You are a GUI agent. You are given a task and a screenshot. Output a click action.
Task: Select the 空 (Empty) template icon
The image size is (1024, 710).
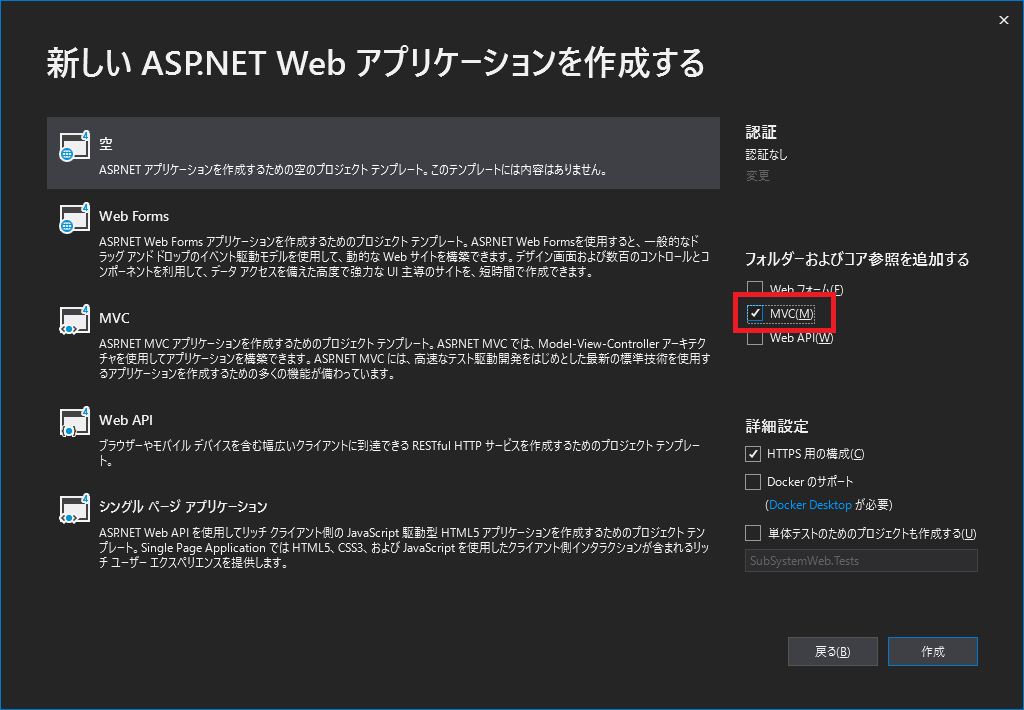(x=74, y=146)
